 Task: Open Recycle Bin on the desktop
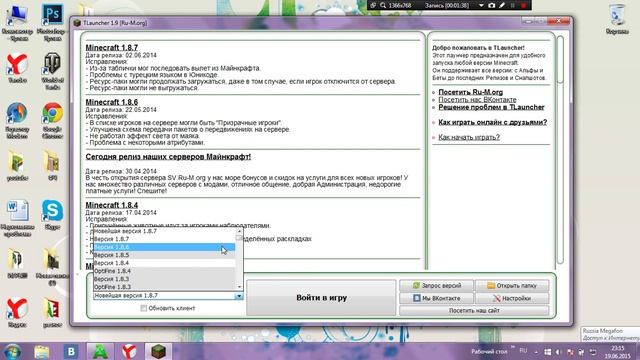tap(617, 20)
